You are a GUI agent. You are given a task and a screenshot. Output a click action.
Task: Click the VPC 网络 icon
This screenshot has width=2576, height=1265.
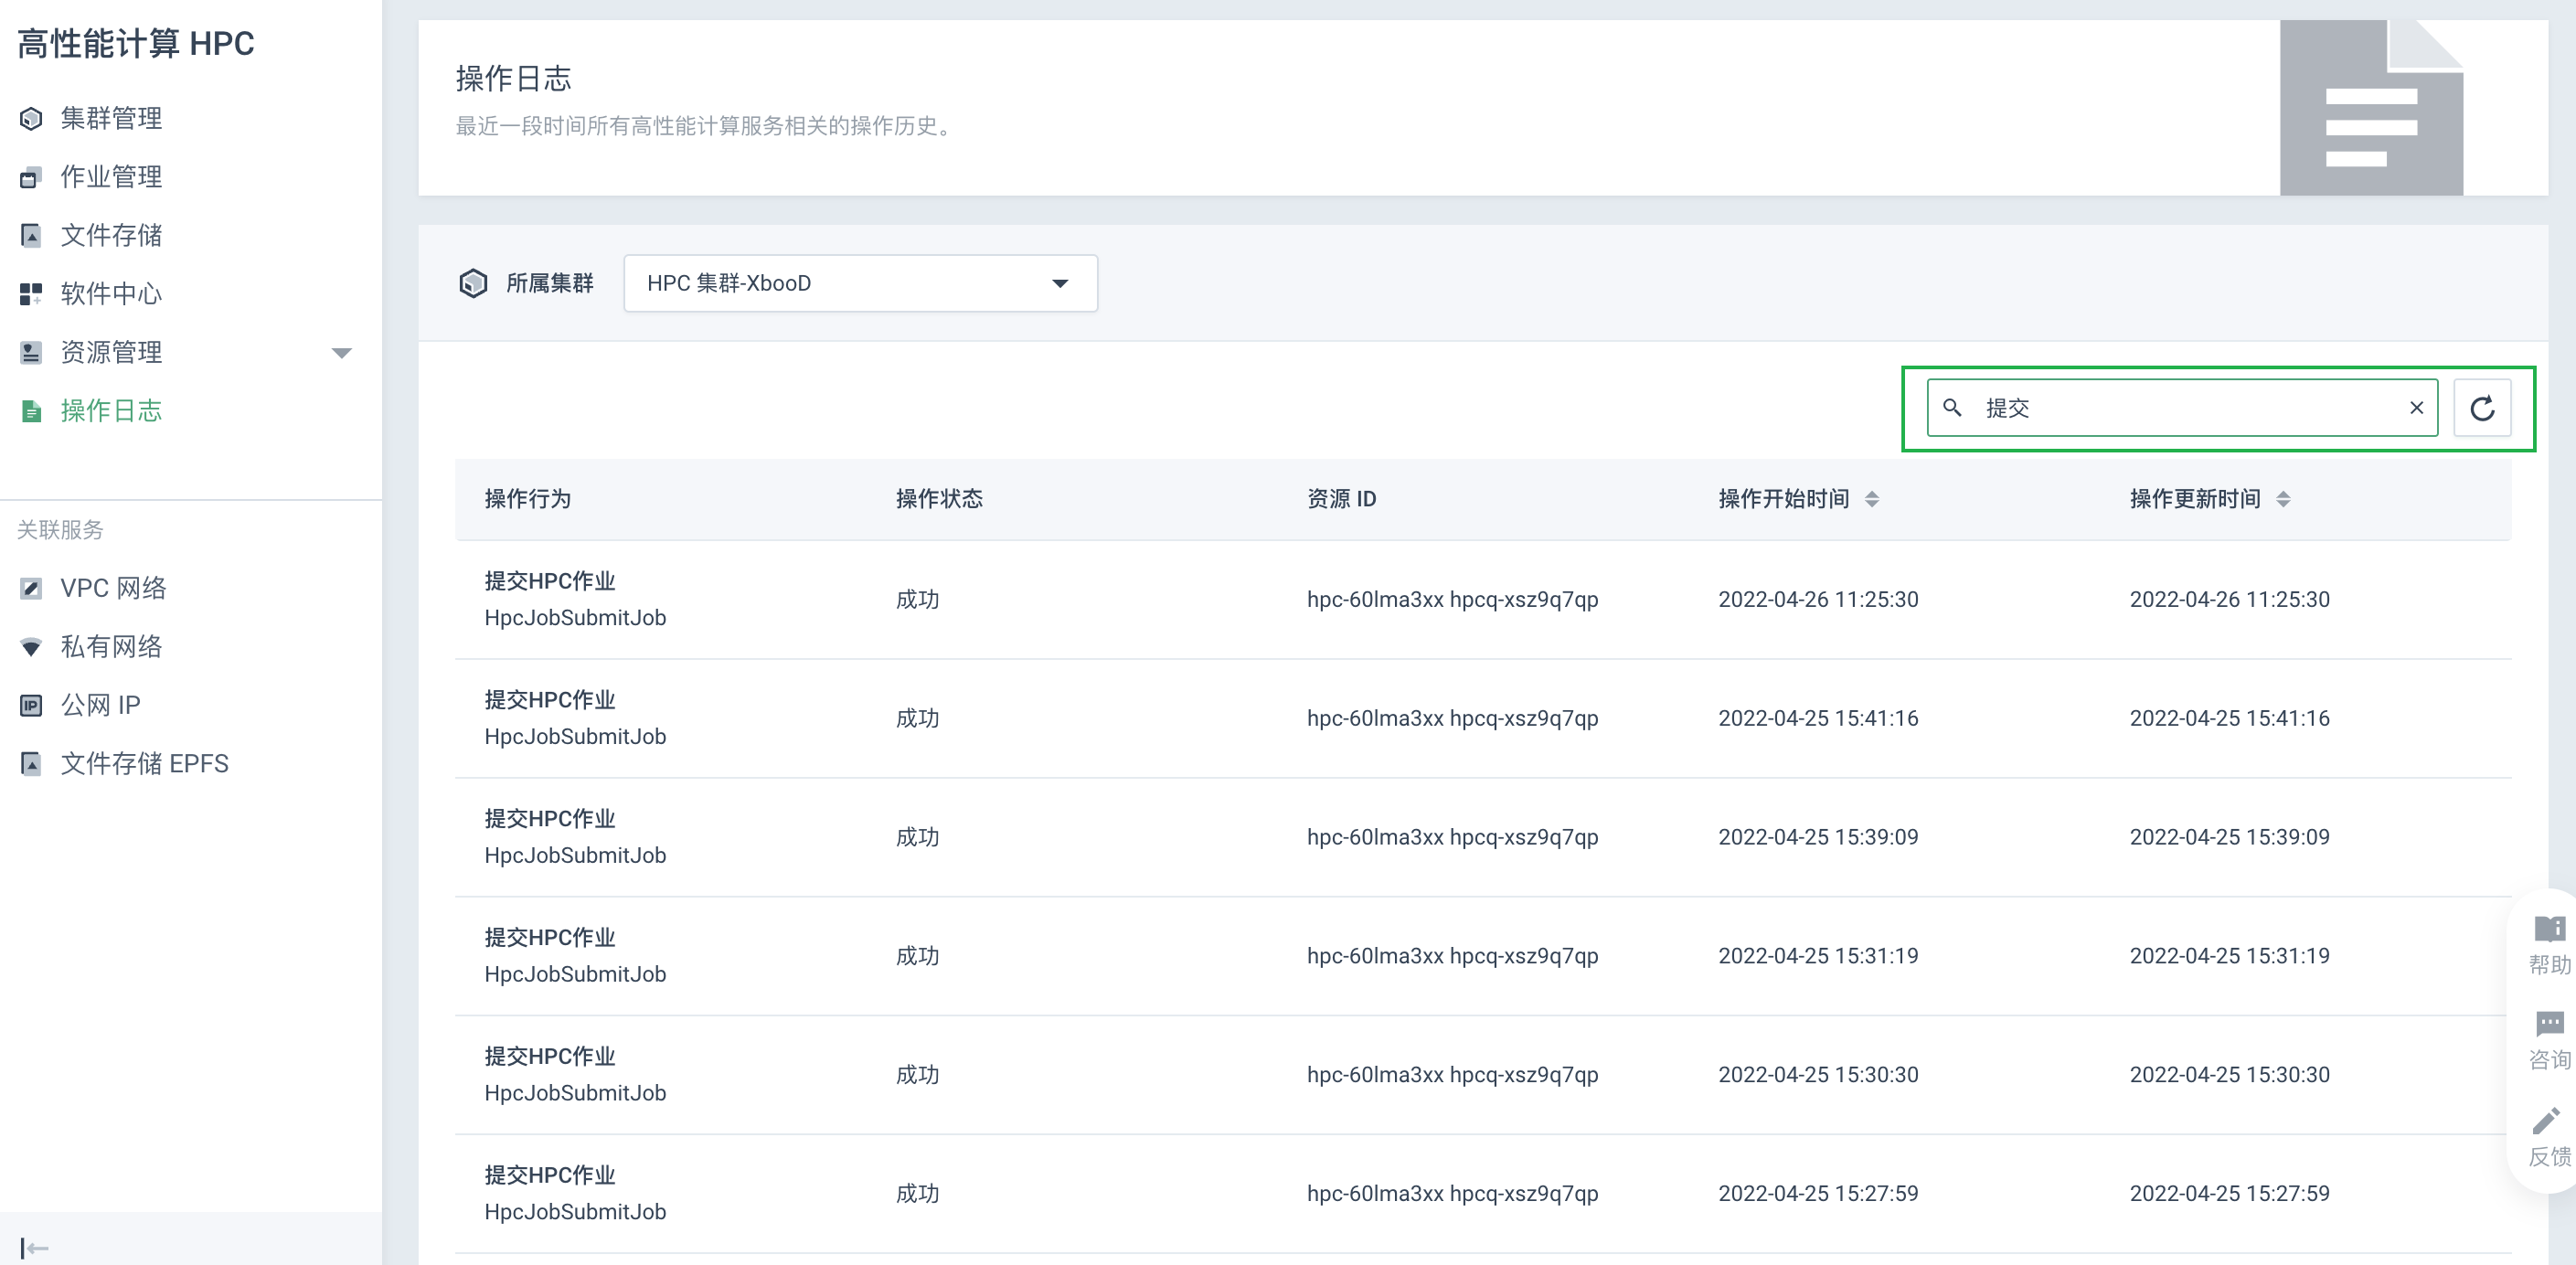[x=31, y=588]
